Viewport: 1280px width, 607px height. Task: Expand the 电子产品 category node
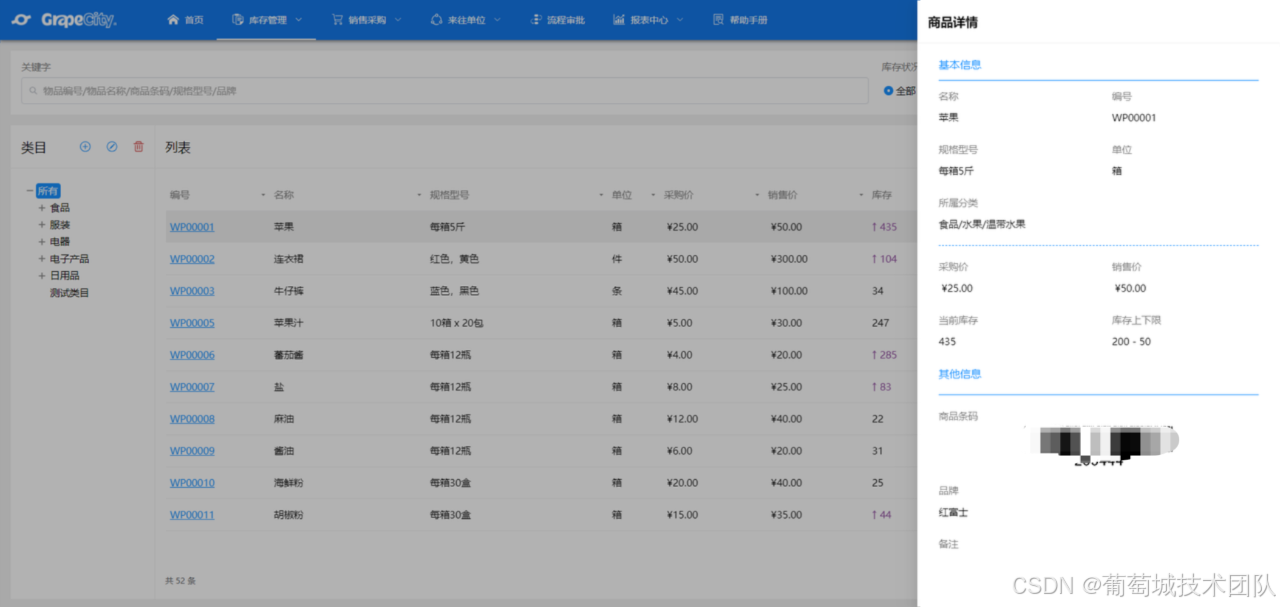click(42, 259)
